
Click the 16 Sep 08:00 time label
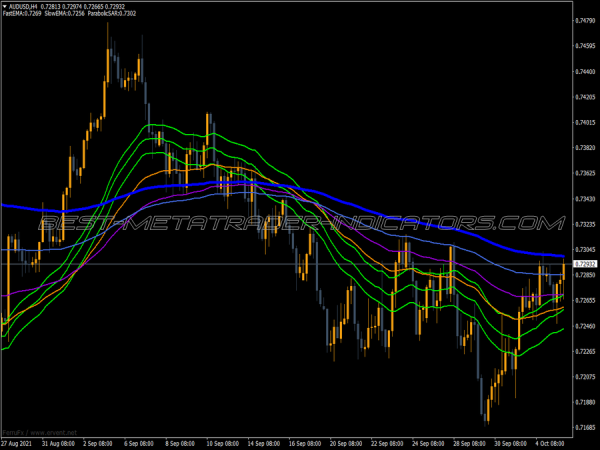[305, 444]
